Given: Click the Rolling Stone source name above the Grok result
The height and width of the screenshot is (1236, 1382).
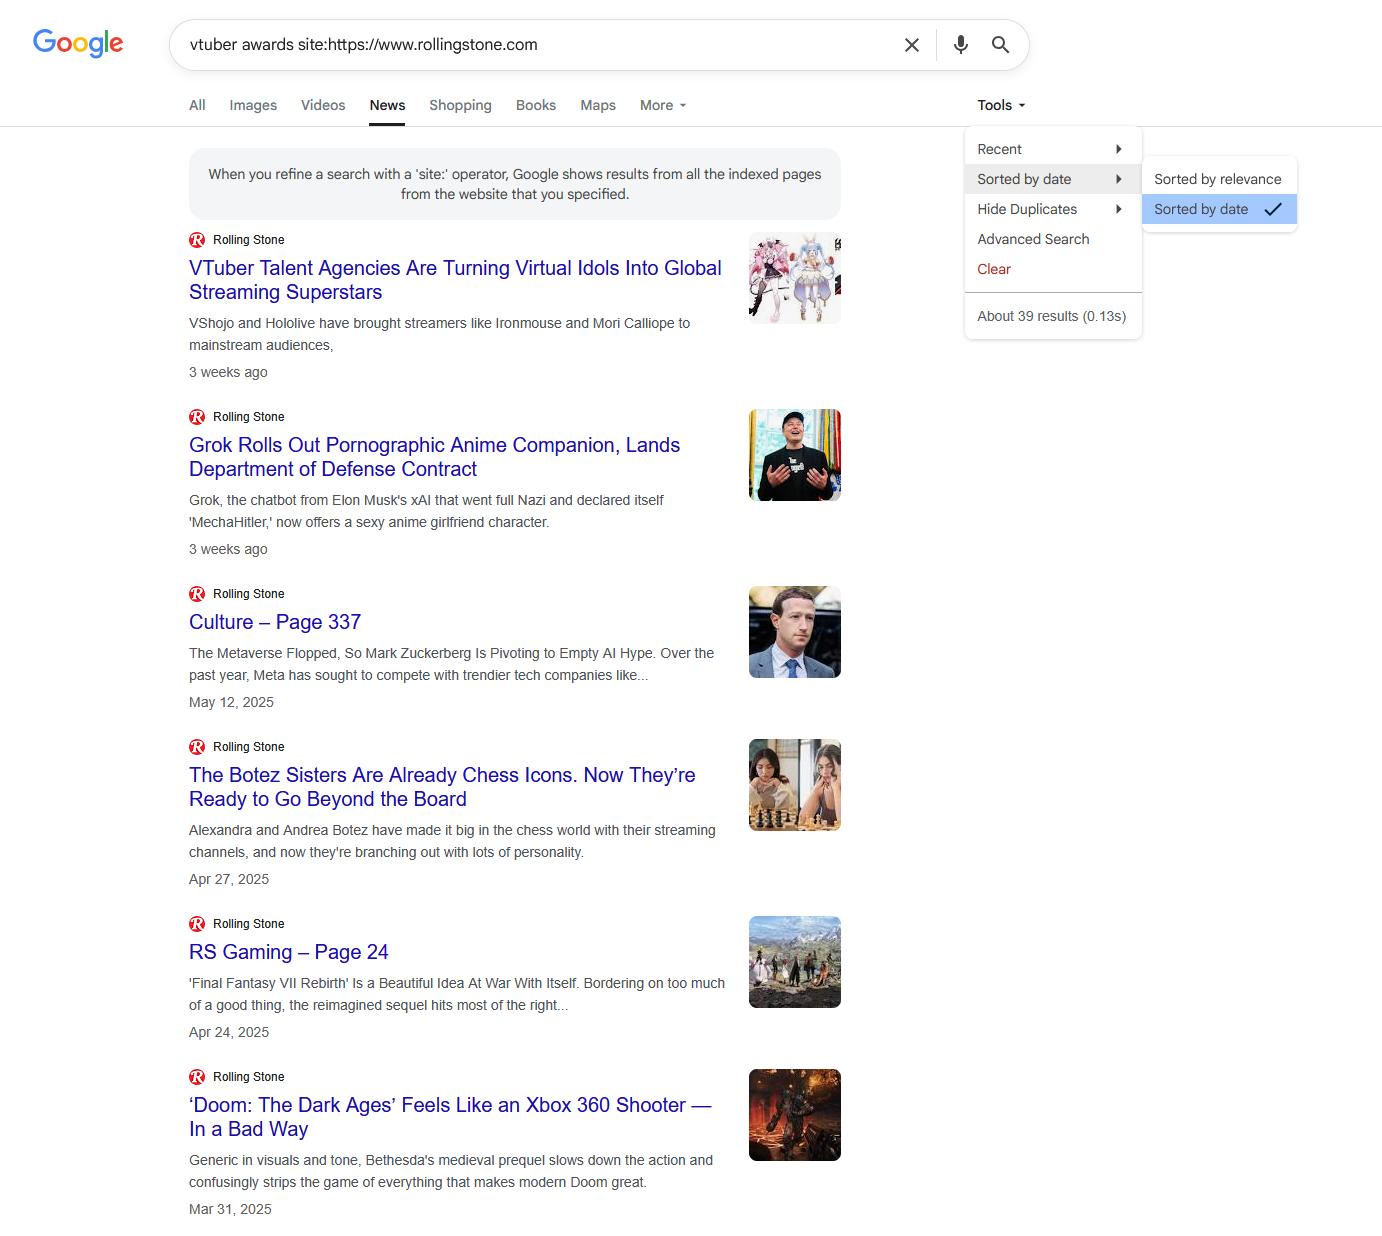Looking at the screenshot, I should pos(249,417).
